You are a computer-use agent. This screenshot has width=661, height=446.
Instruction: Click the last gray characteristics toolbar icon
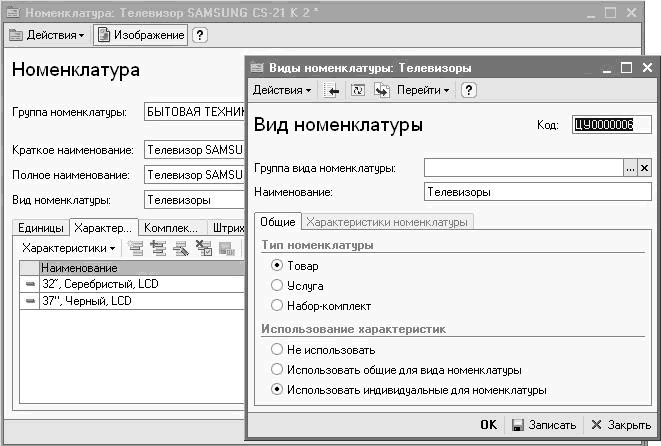(x=227, y=248)
